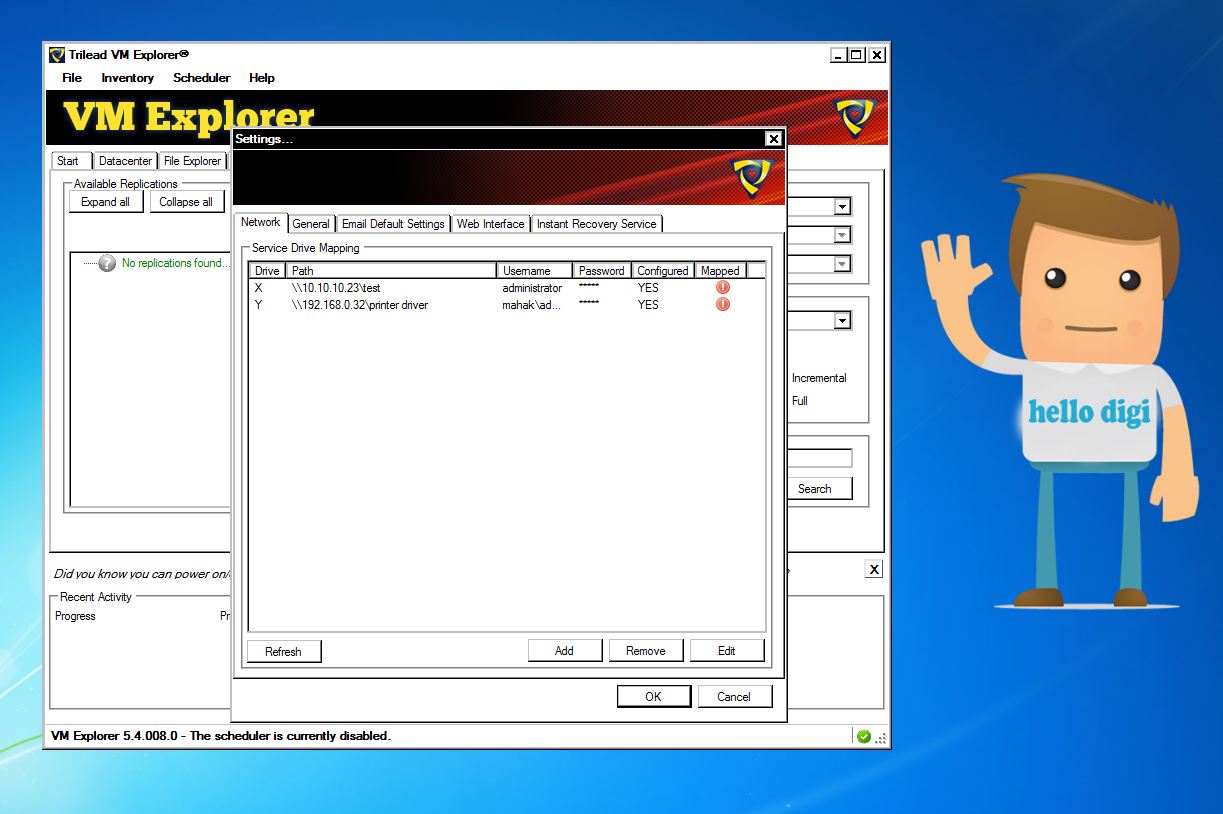This screenshot has width=1223, height=814.
Task: Select the File Explorer tab in main window
Action: [192, 161]
